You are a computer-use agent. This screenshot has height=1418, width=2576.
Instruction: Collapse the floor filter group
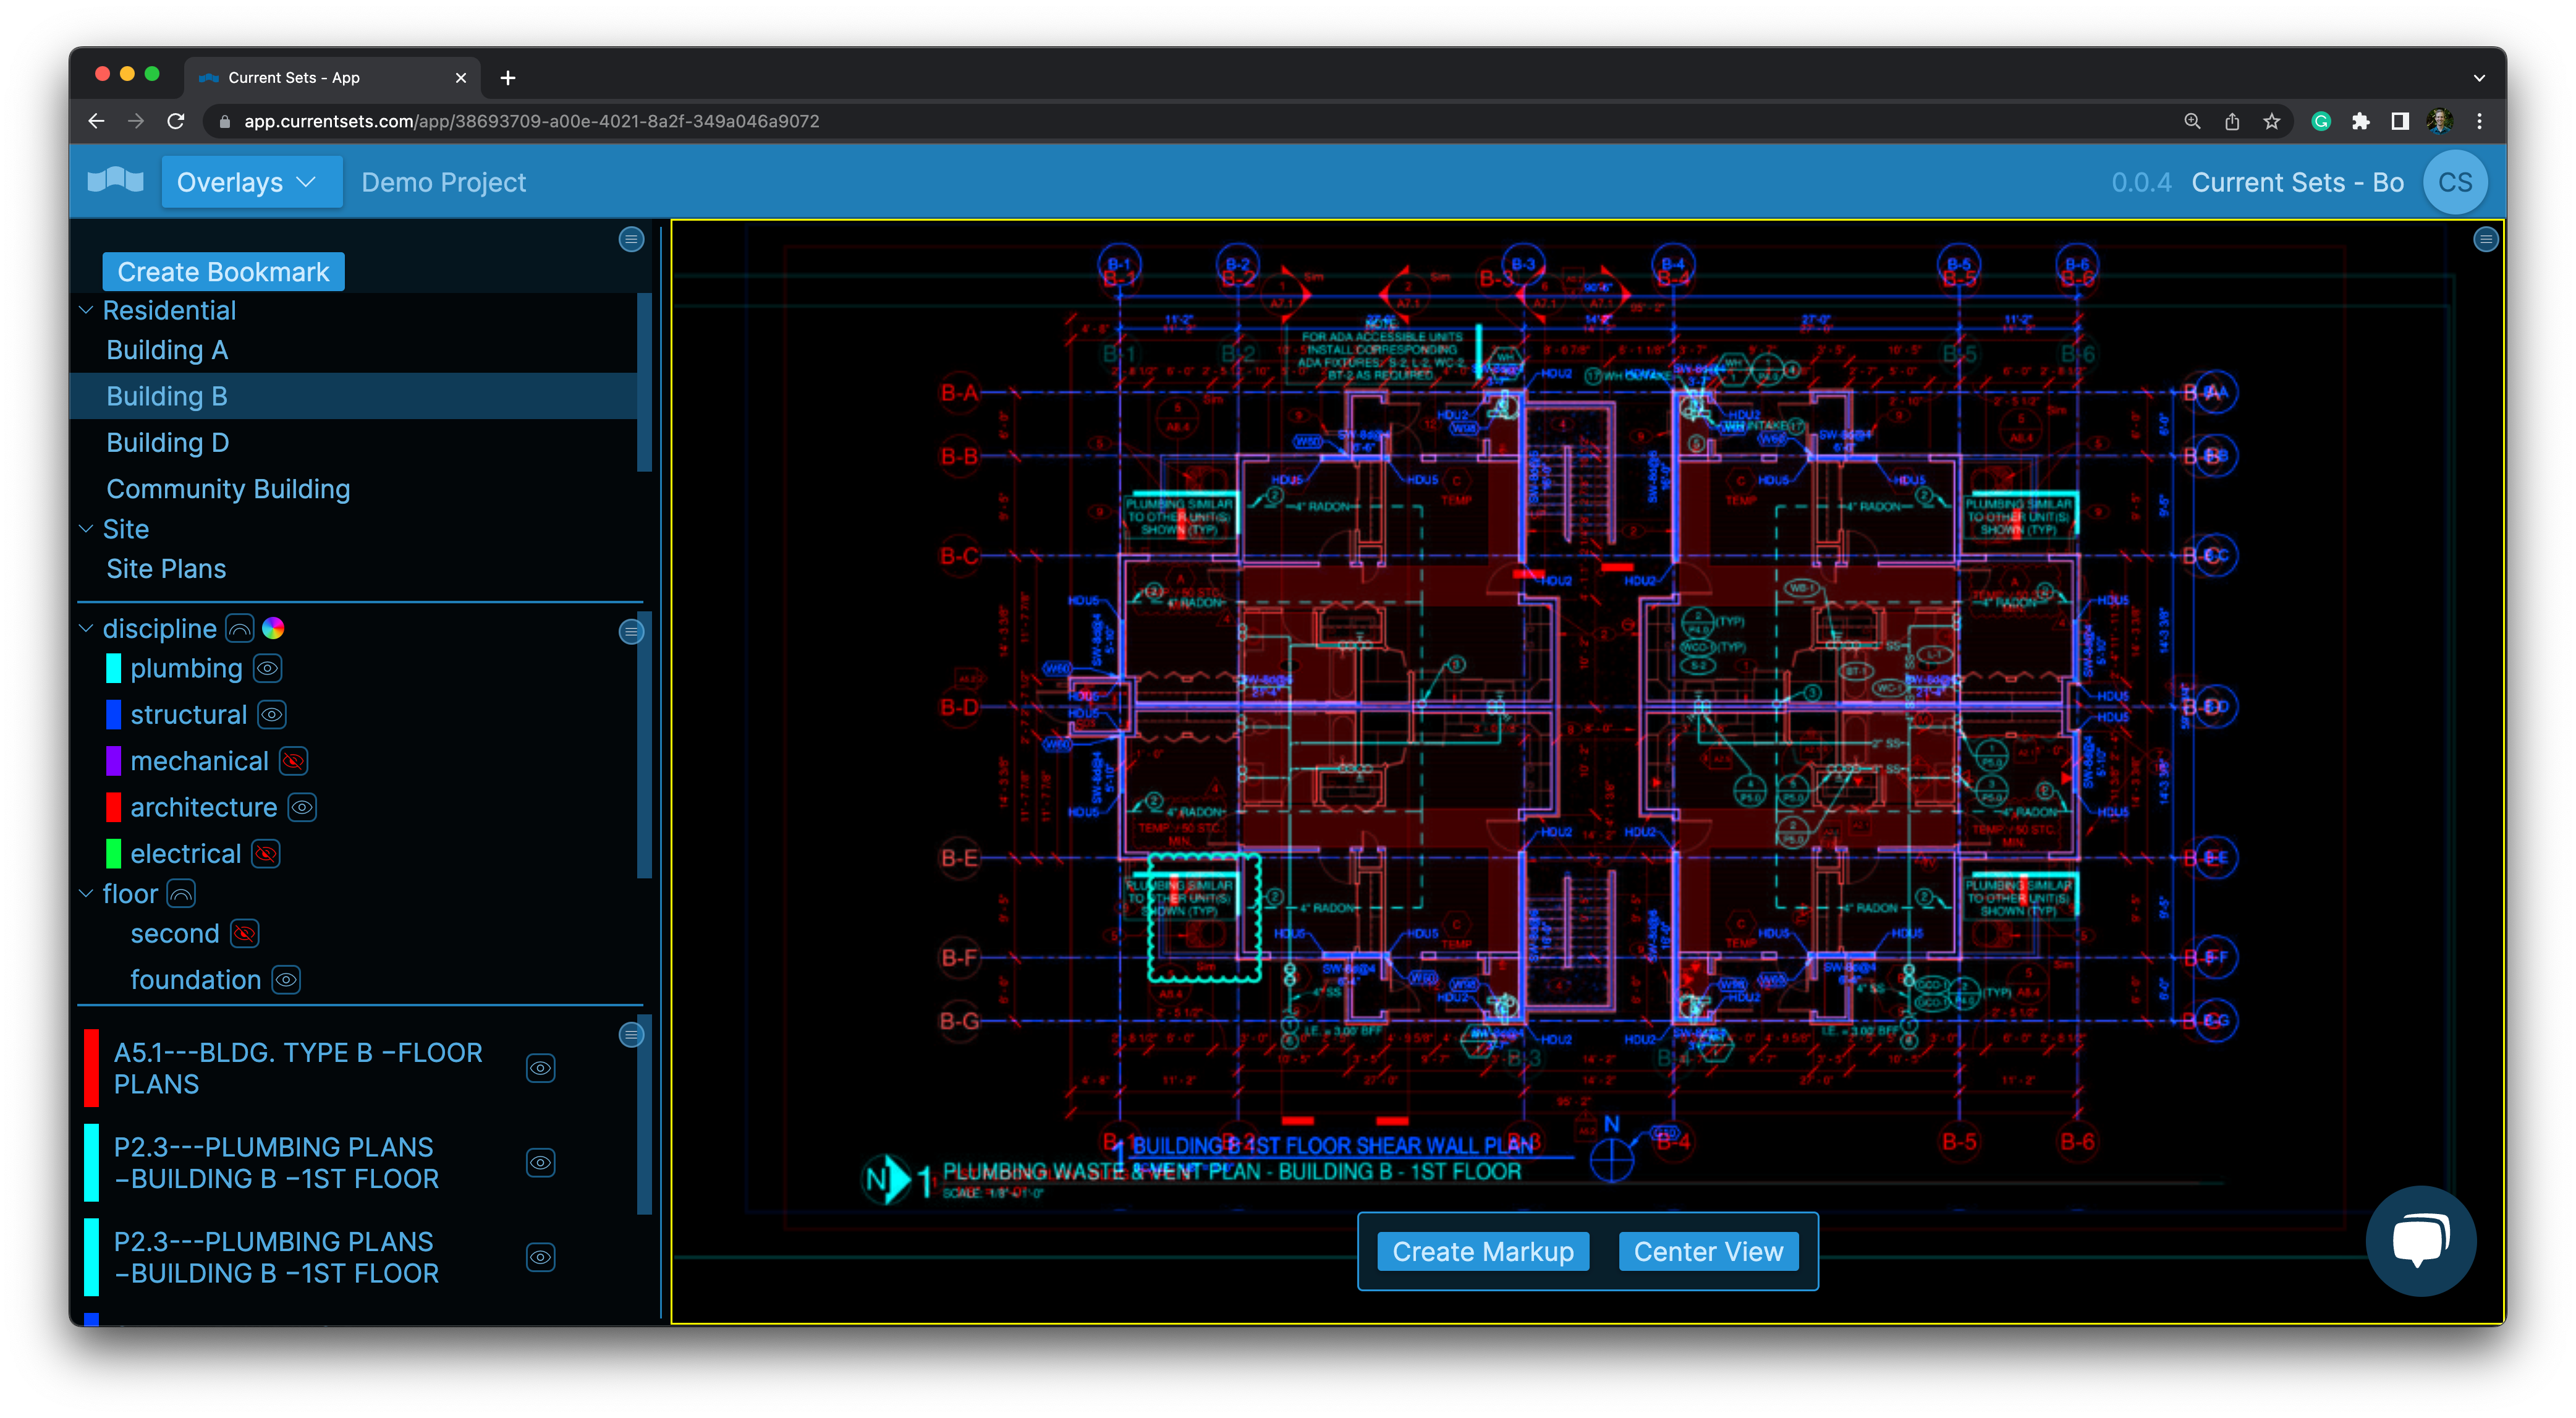pyautogui.click(x=86, y=893)
